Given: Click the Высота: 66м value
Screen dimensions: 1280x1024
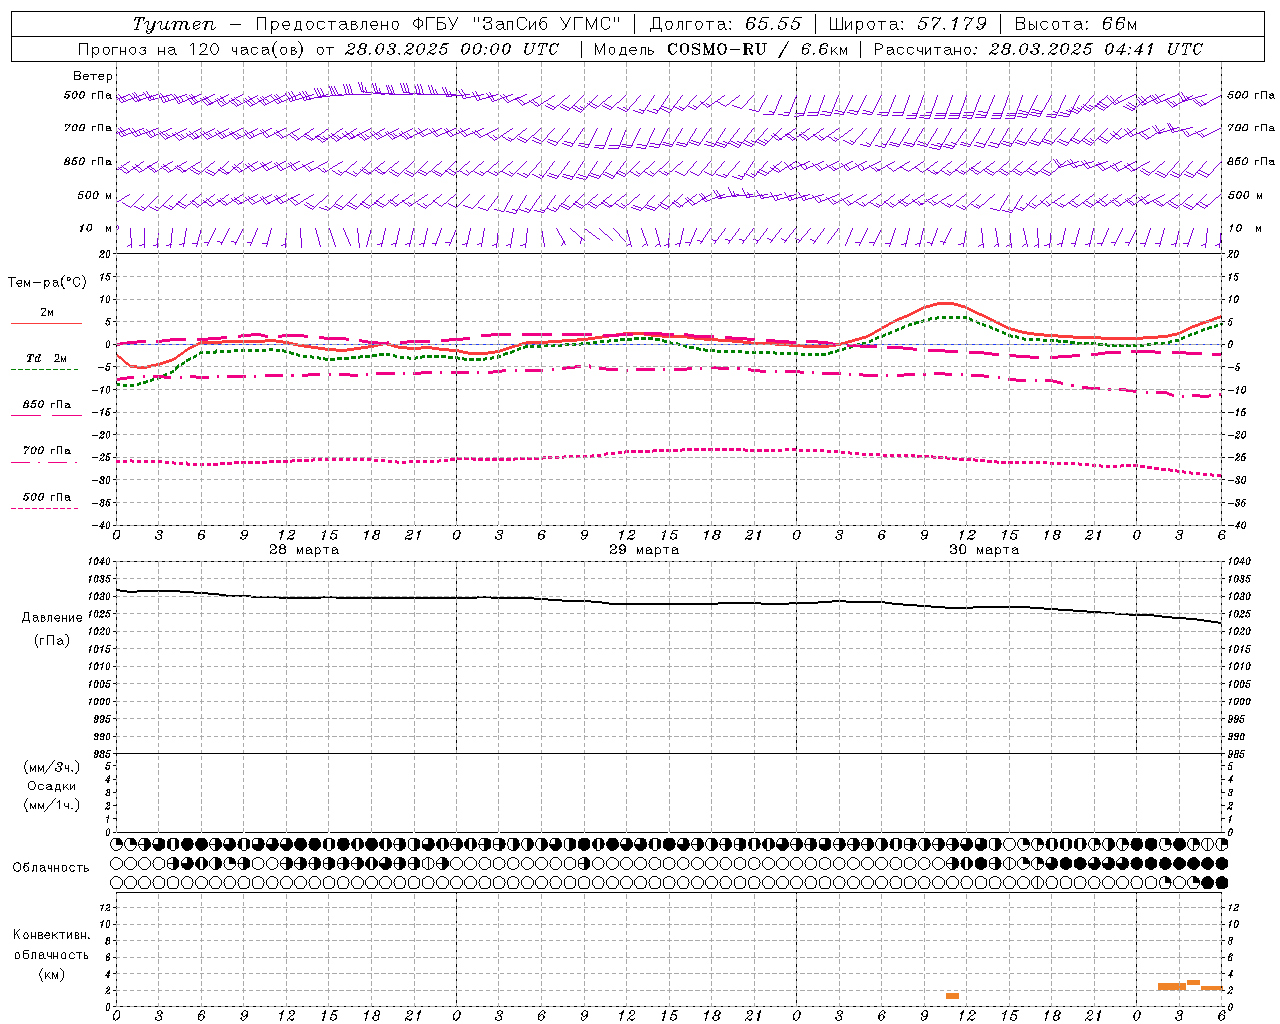Looking at the screenshot, I should (x=1076, y=24).
